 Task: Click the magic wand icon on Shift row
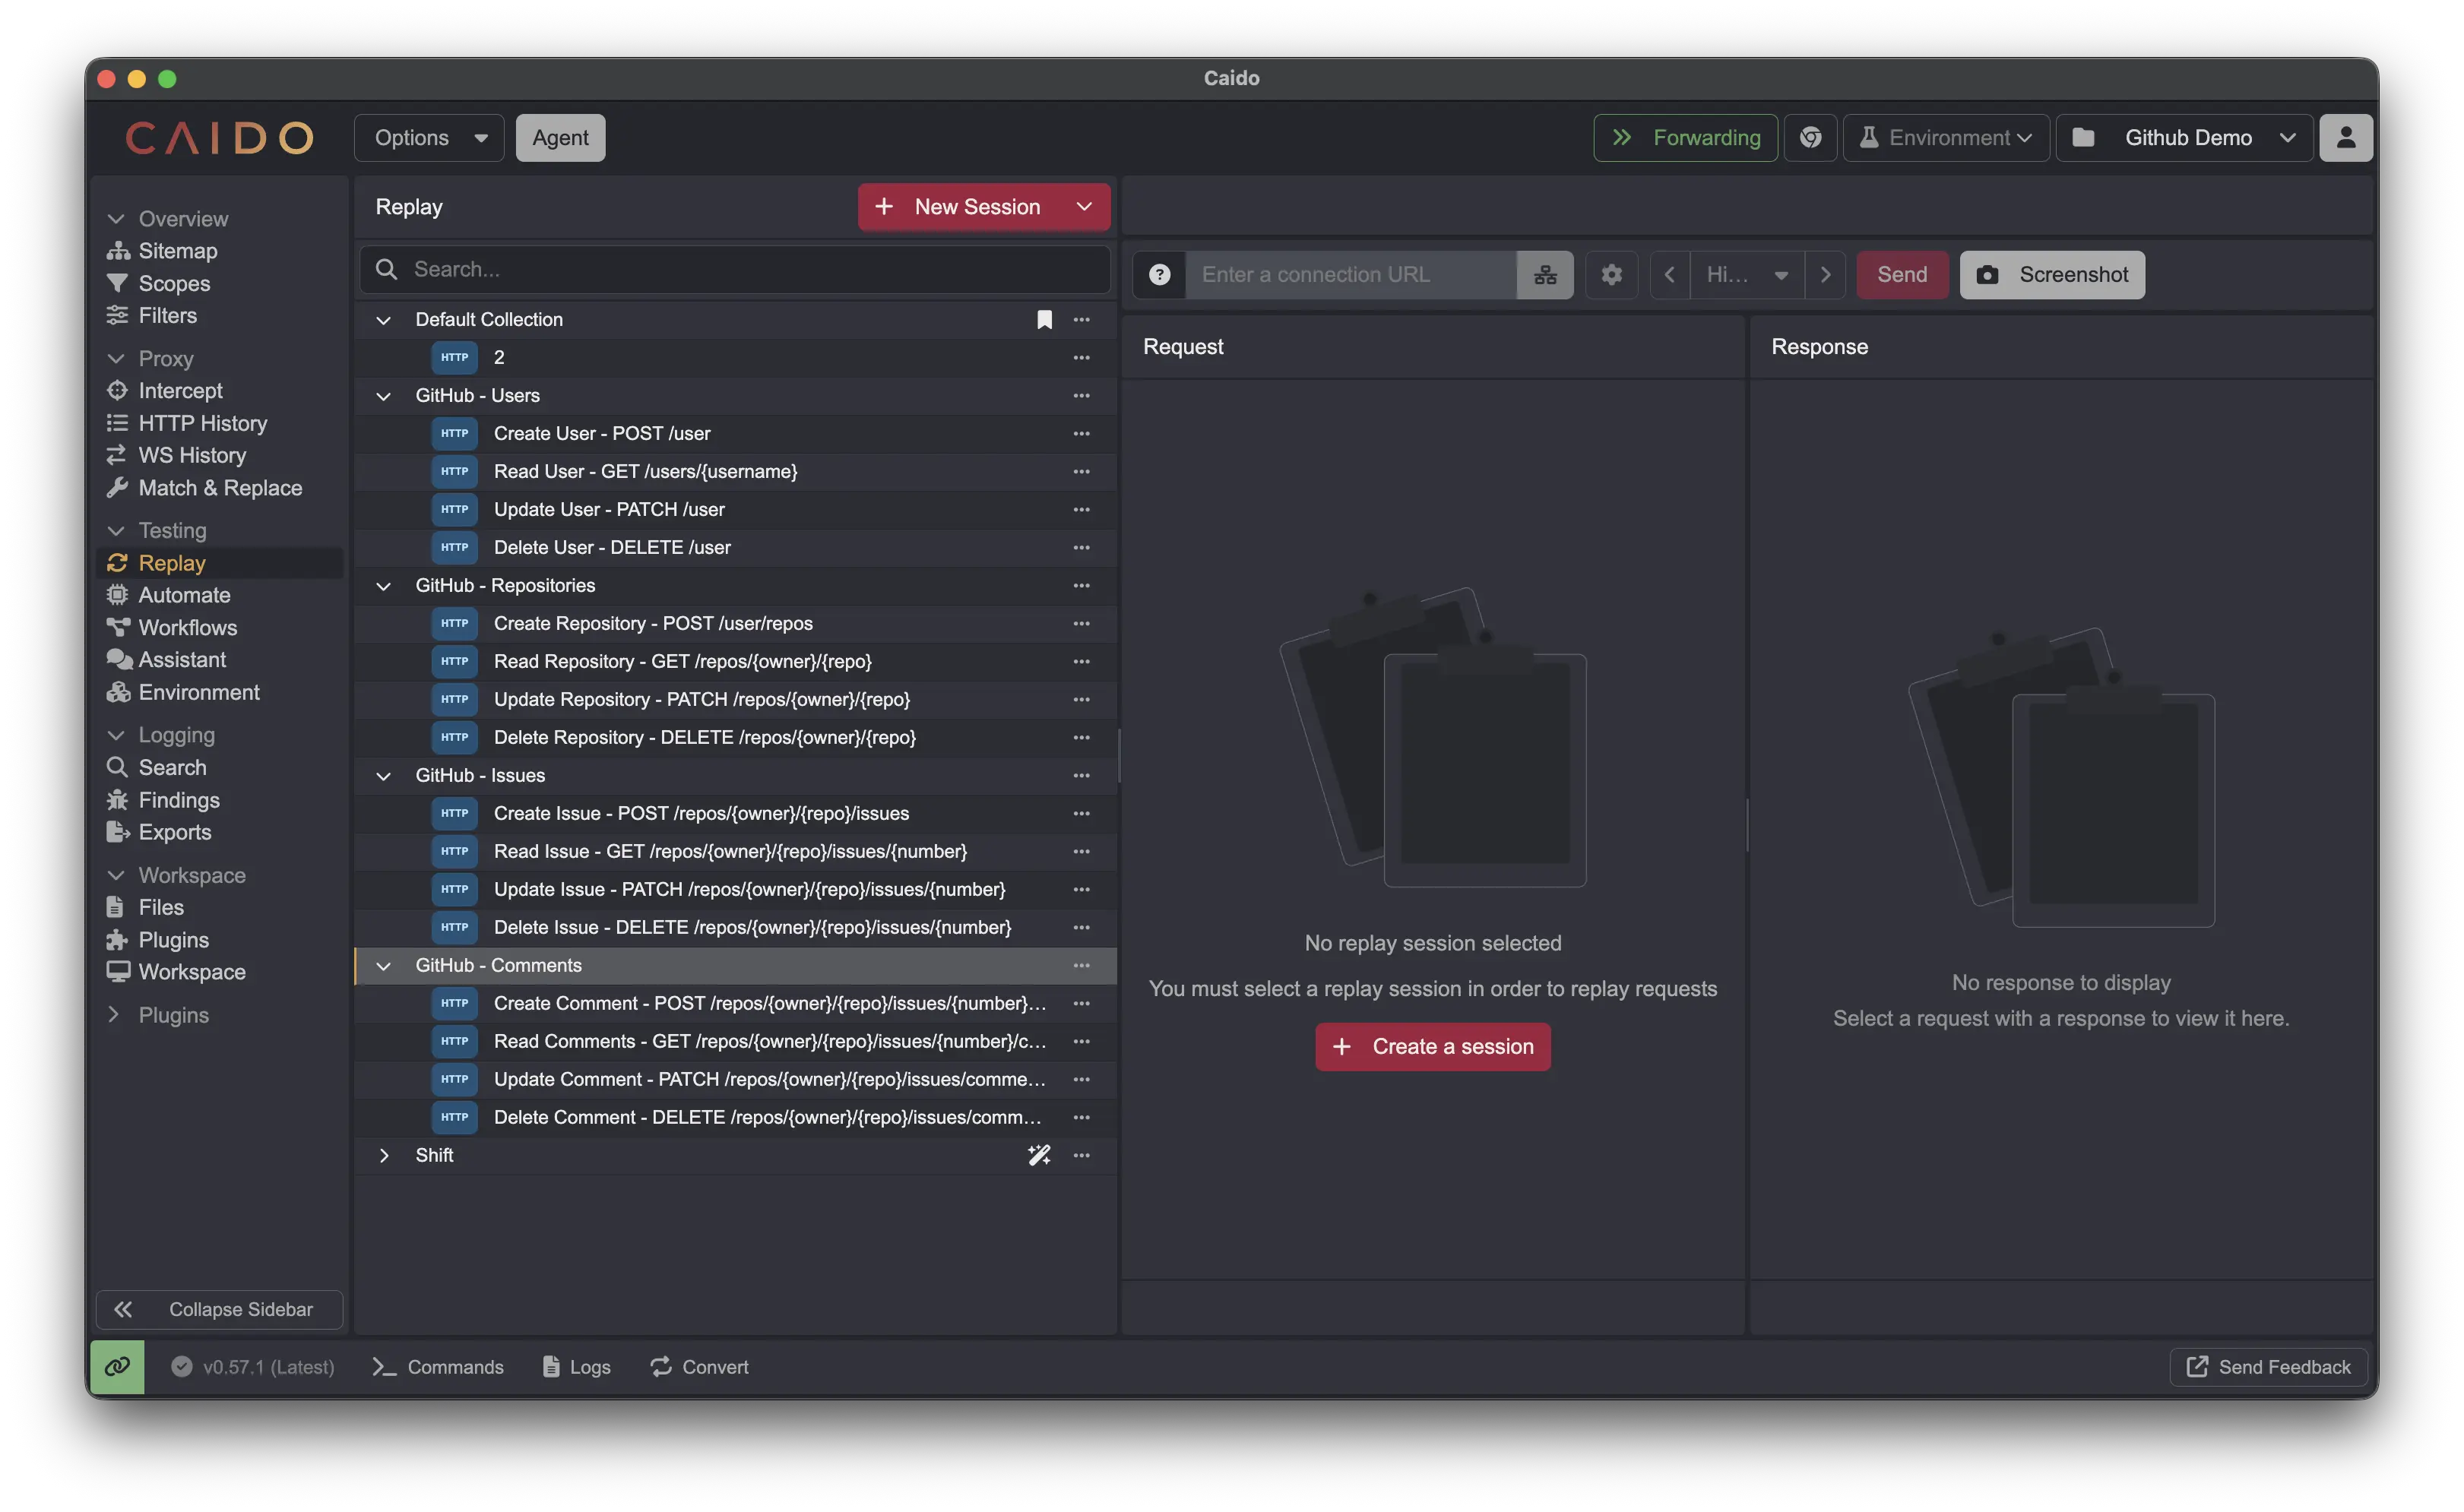pos(1039,1155)
